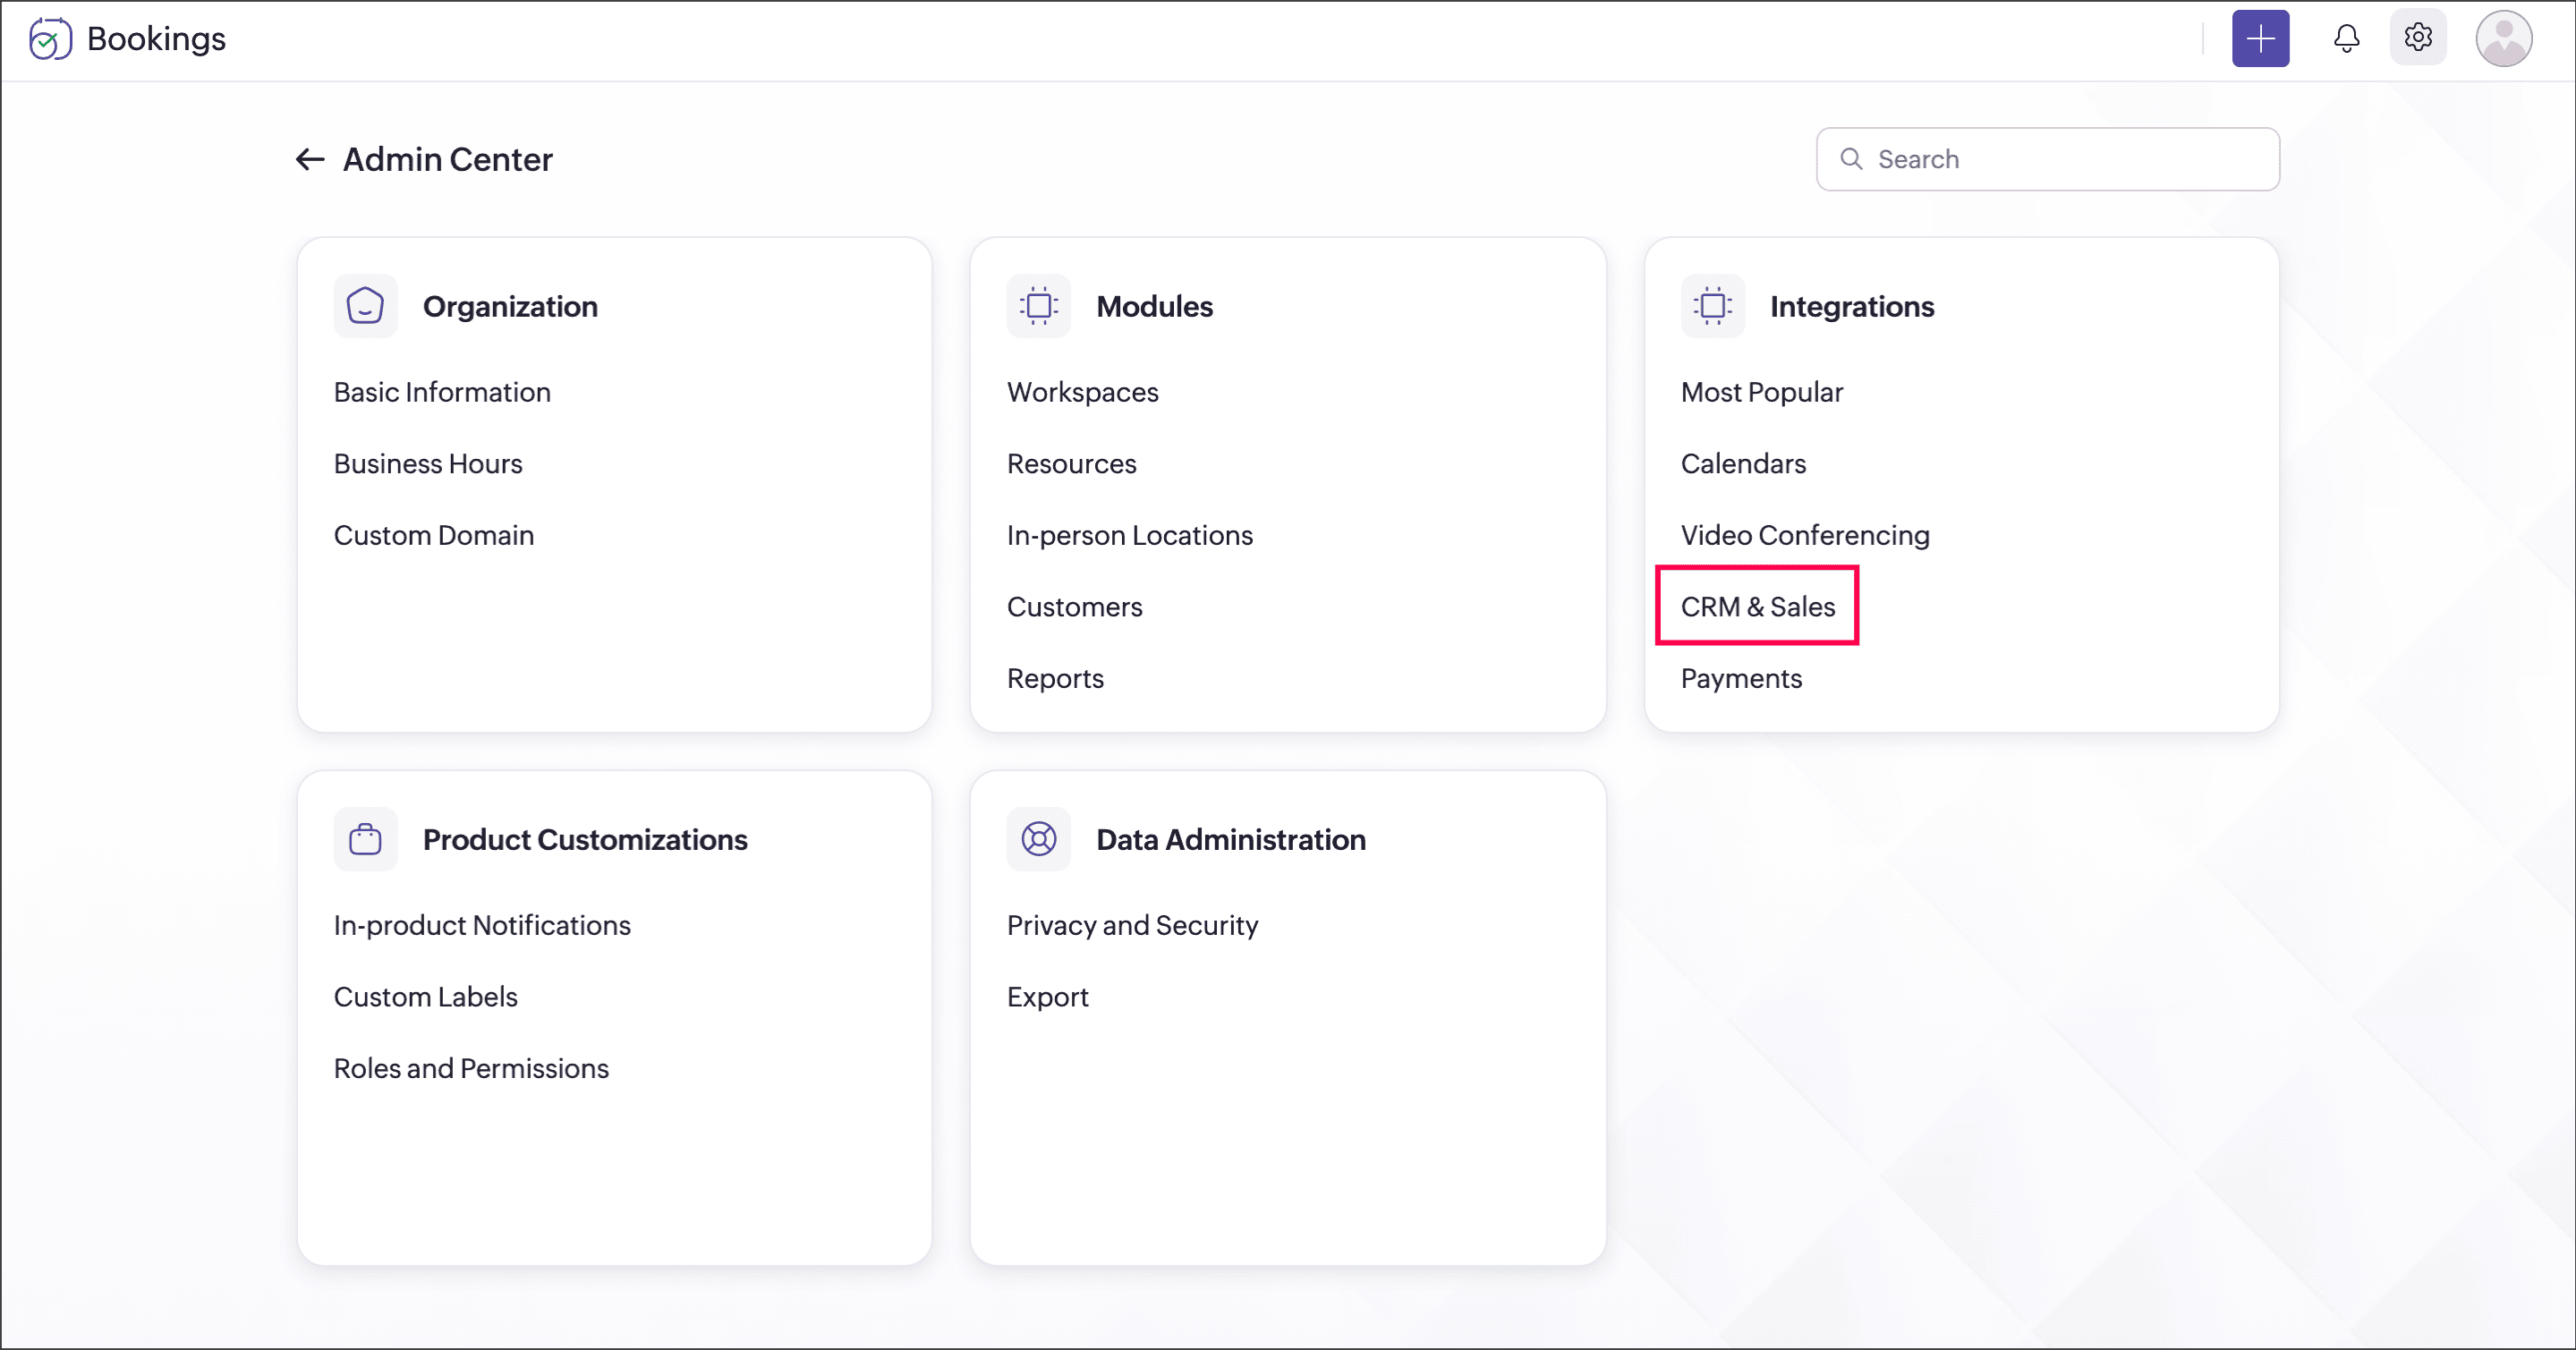Open Basic Information settings
This screenshot has width=2576, height=1350.
click(x=442, y=392)
